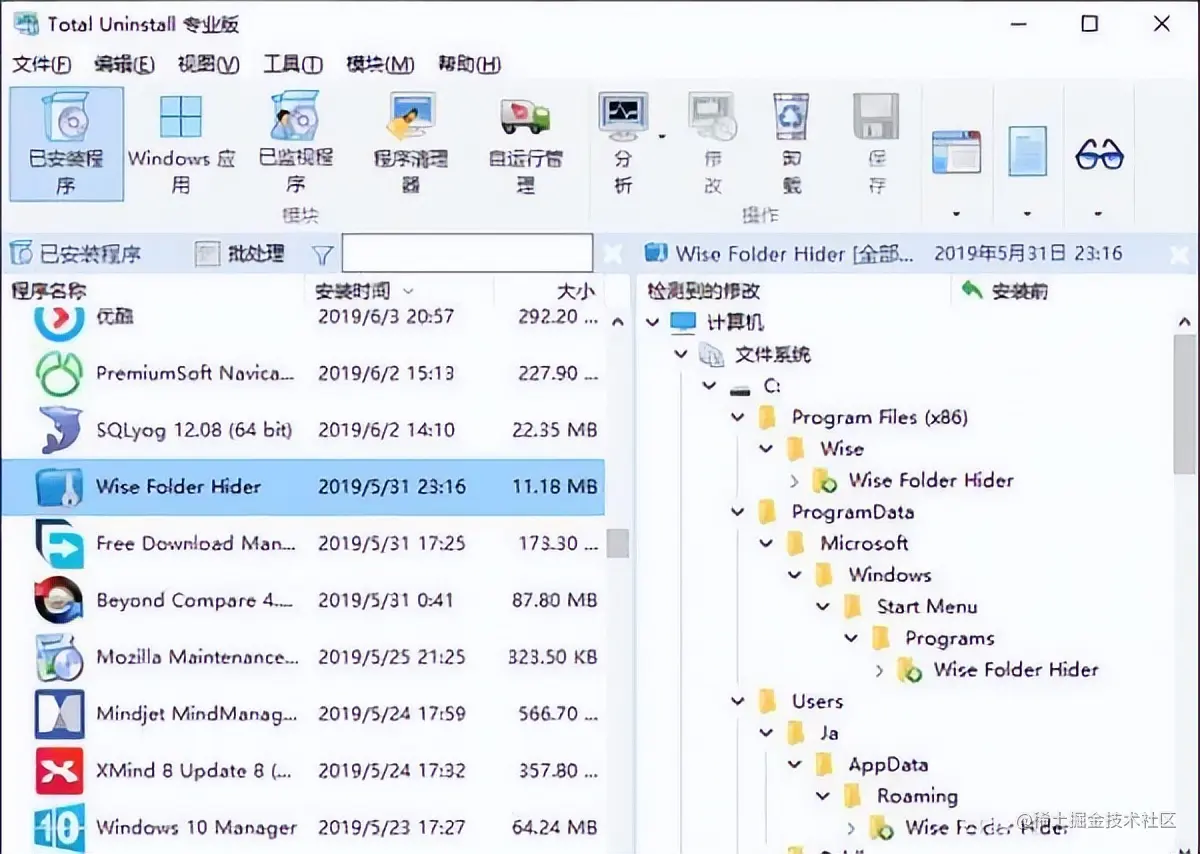Click the 修改 toolbar icon
The image size is (1200, 854).
coord(712,117)
